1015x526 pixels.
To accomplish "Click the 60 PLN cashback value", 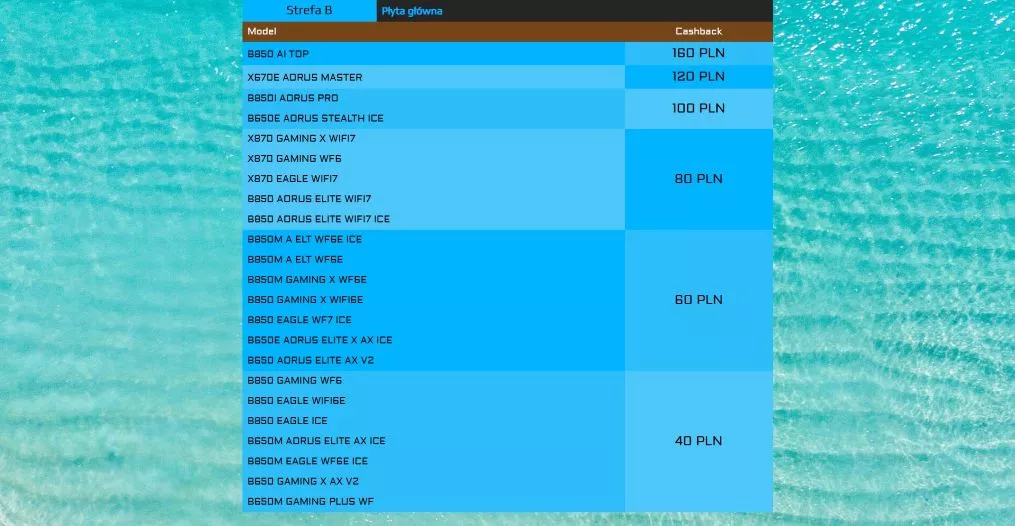I will 698,300.
